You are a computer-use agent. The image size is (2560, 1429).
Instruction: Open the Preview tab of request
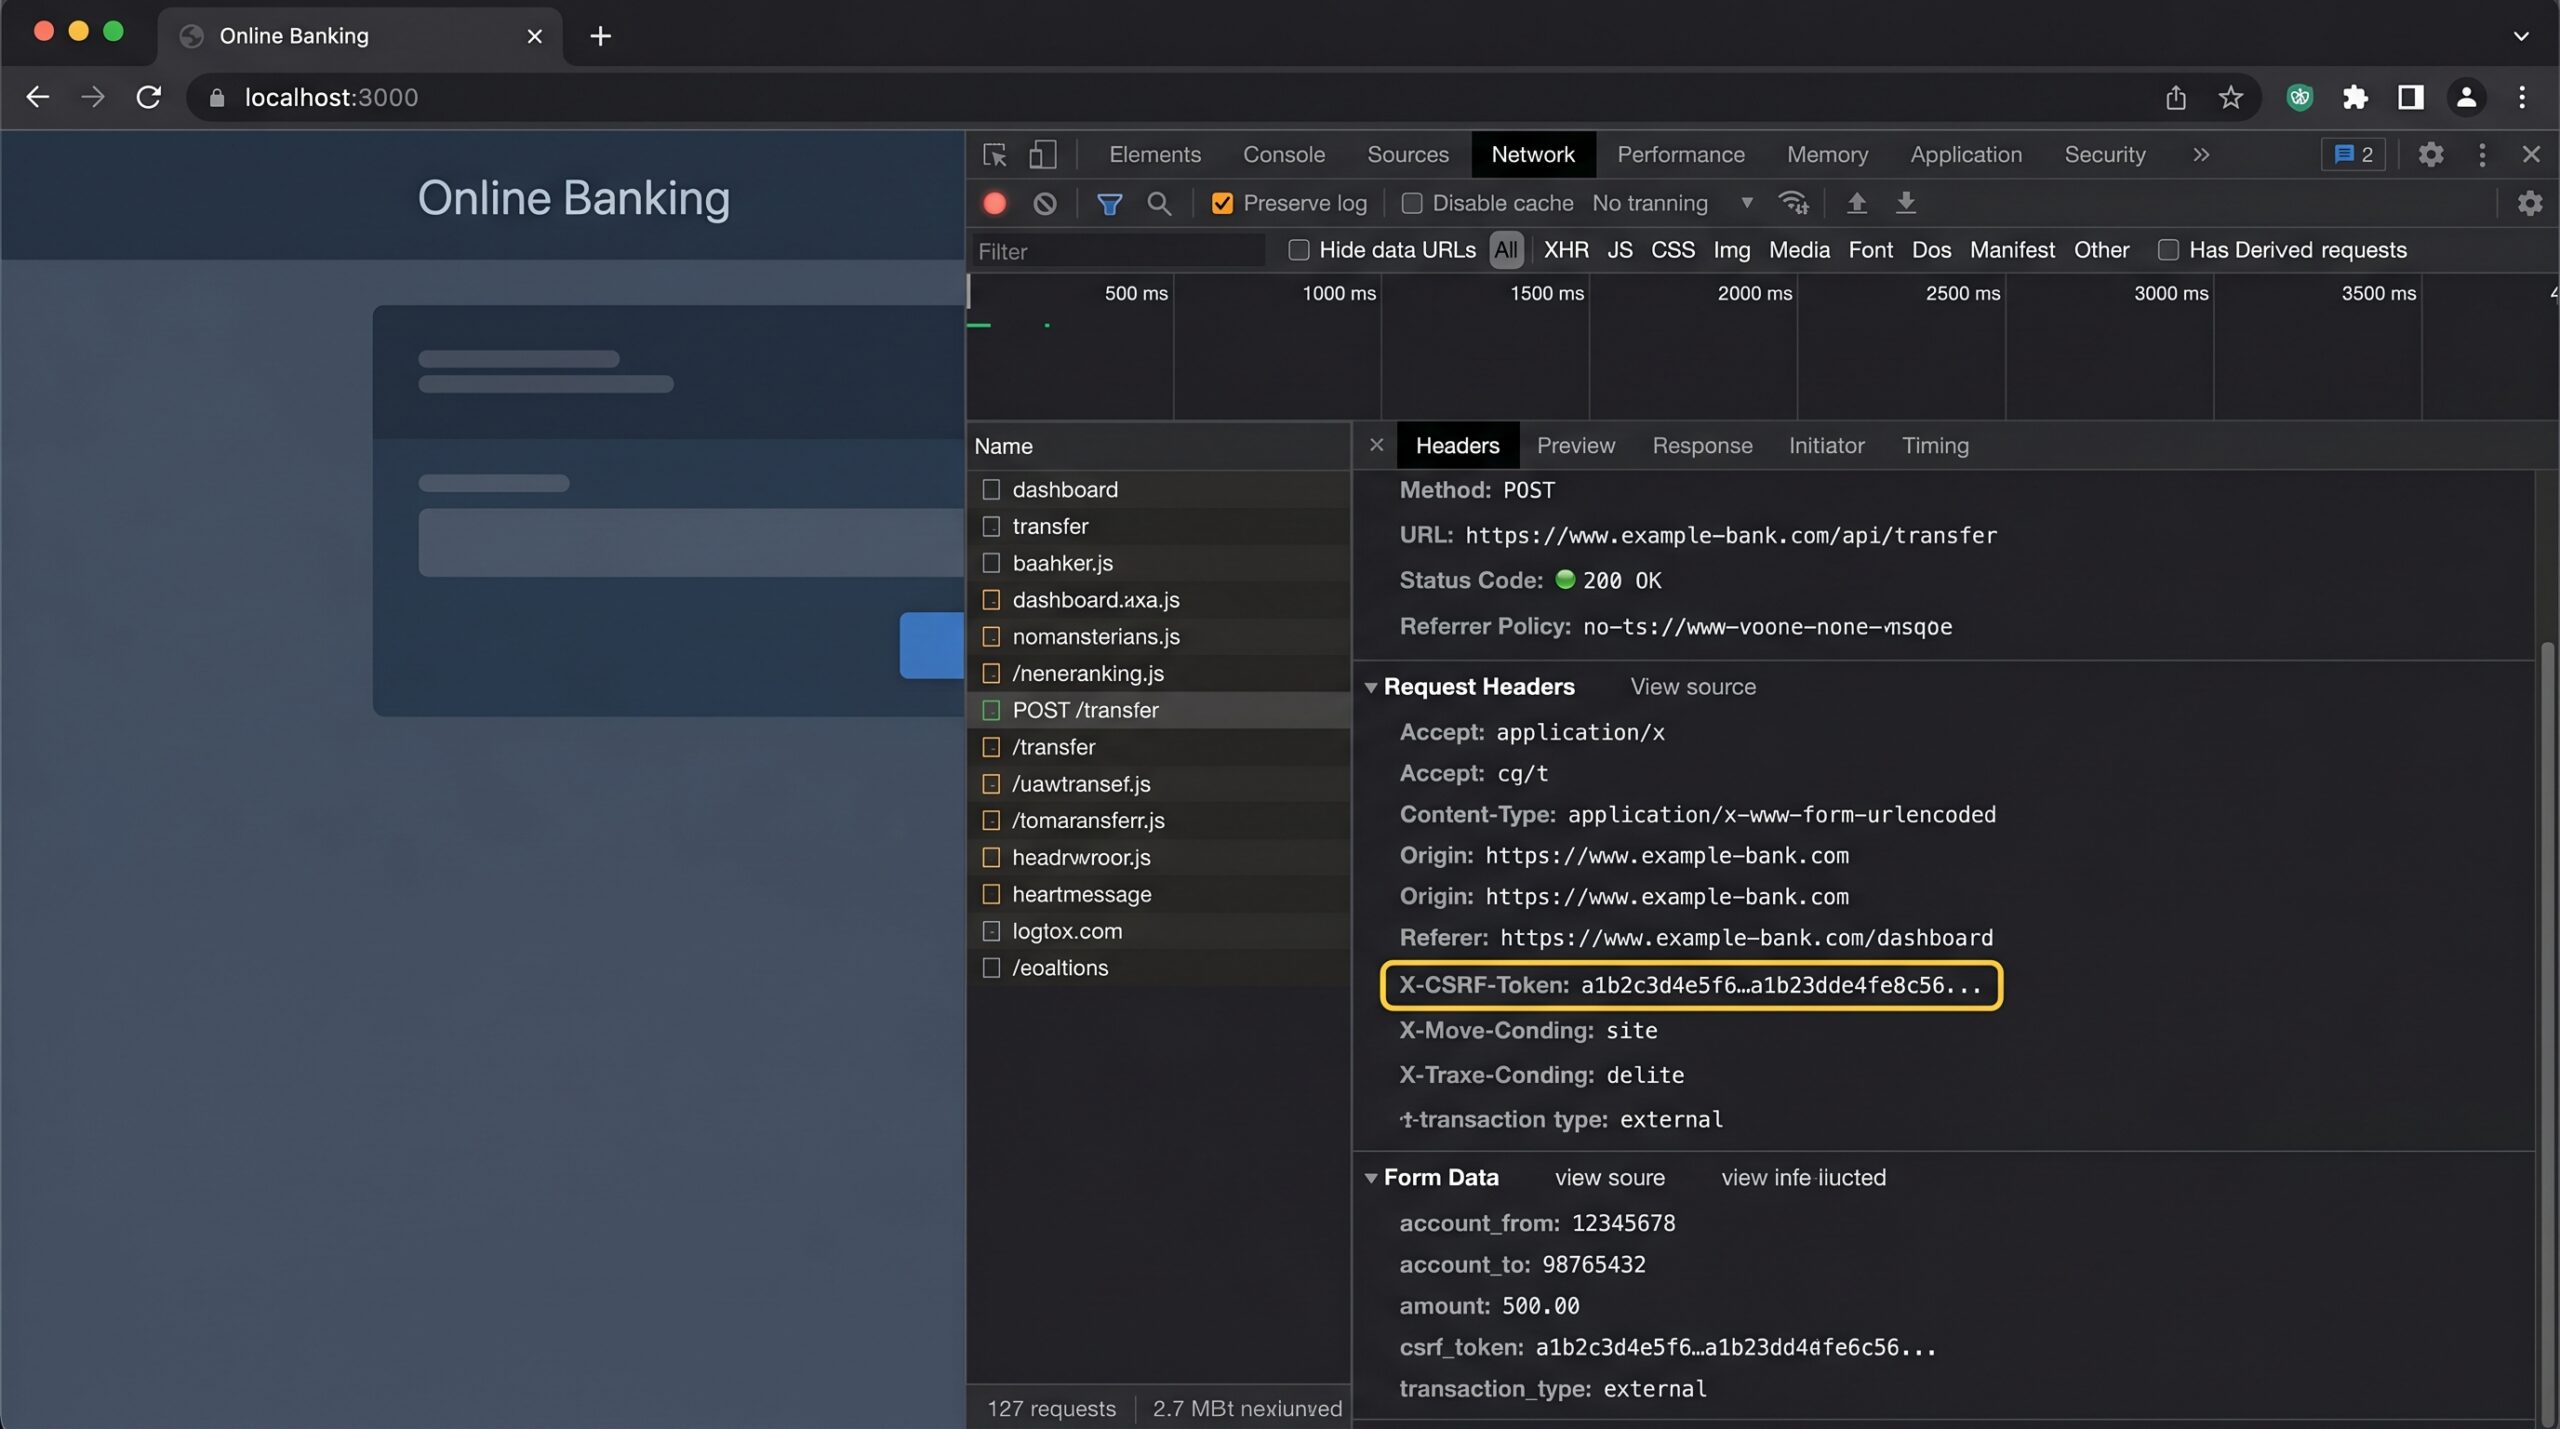[1576, 445]
